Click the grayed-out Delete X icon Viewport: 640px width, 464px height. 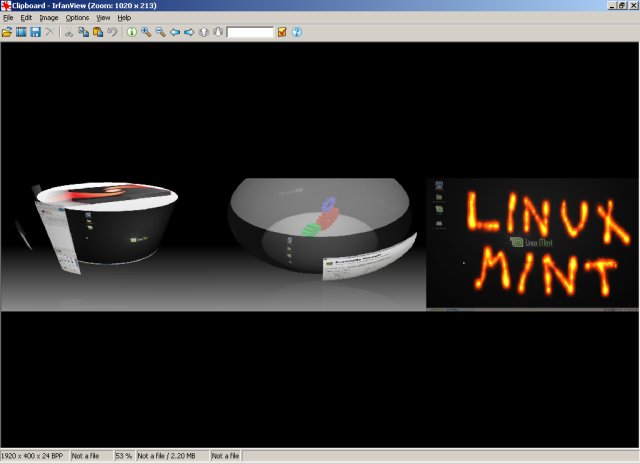[x=49, y=32]
